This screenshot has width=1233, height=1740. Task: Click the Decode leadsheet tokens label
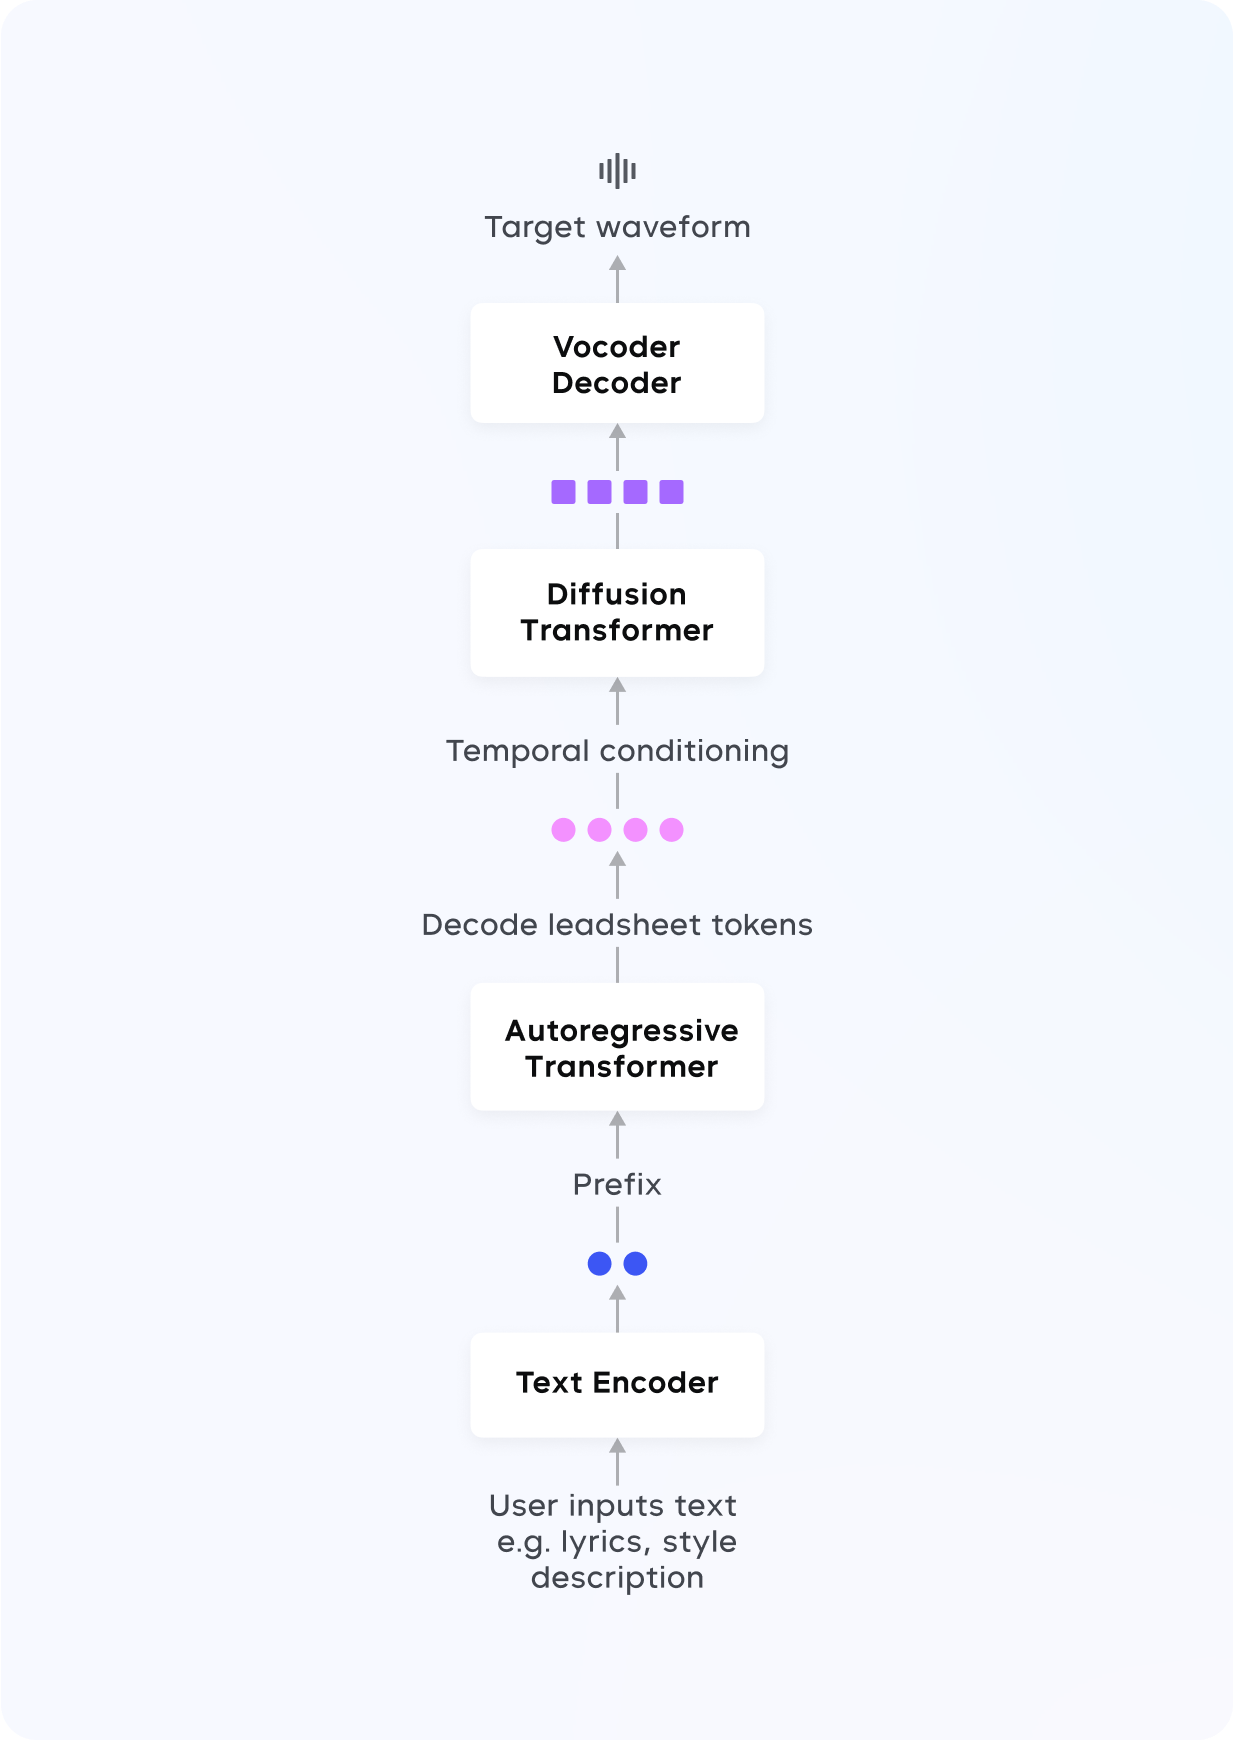[x=617, y=925]
